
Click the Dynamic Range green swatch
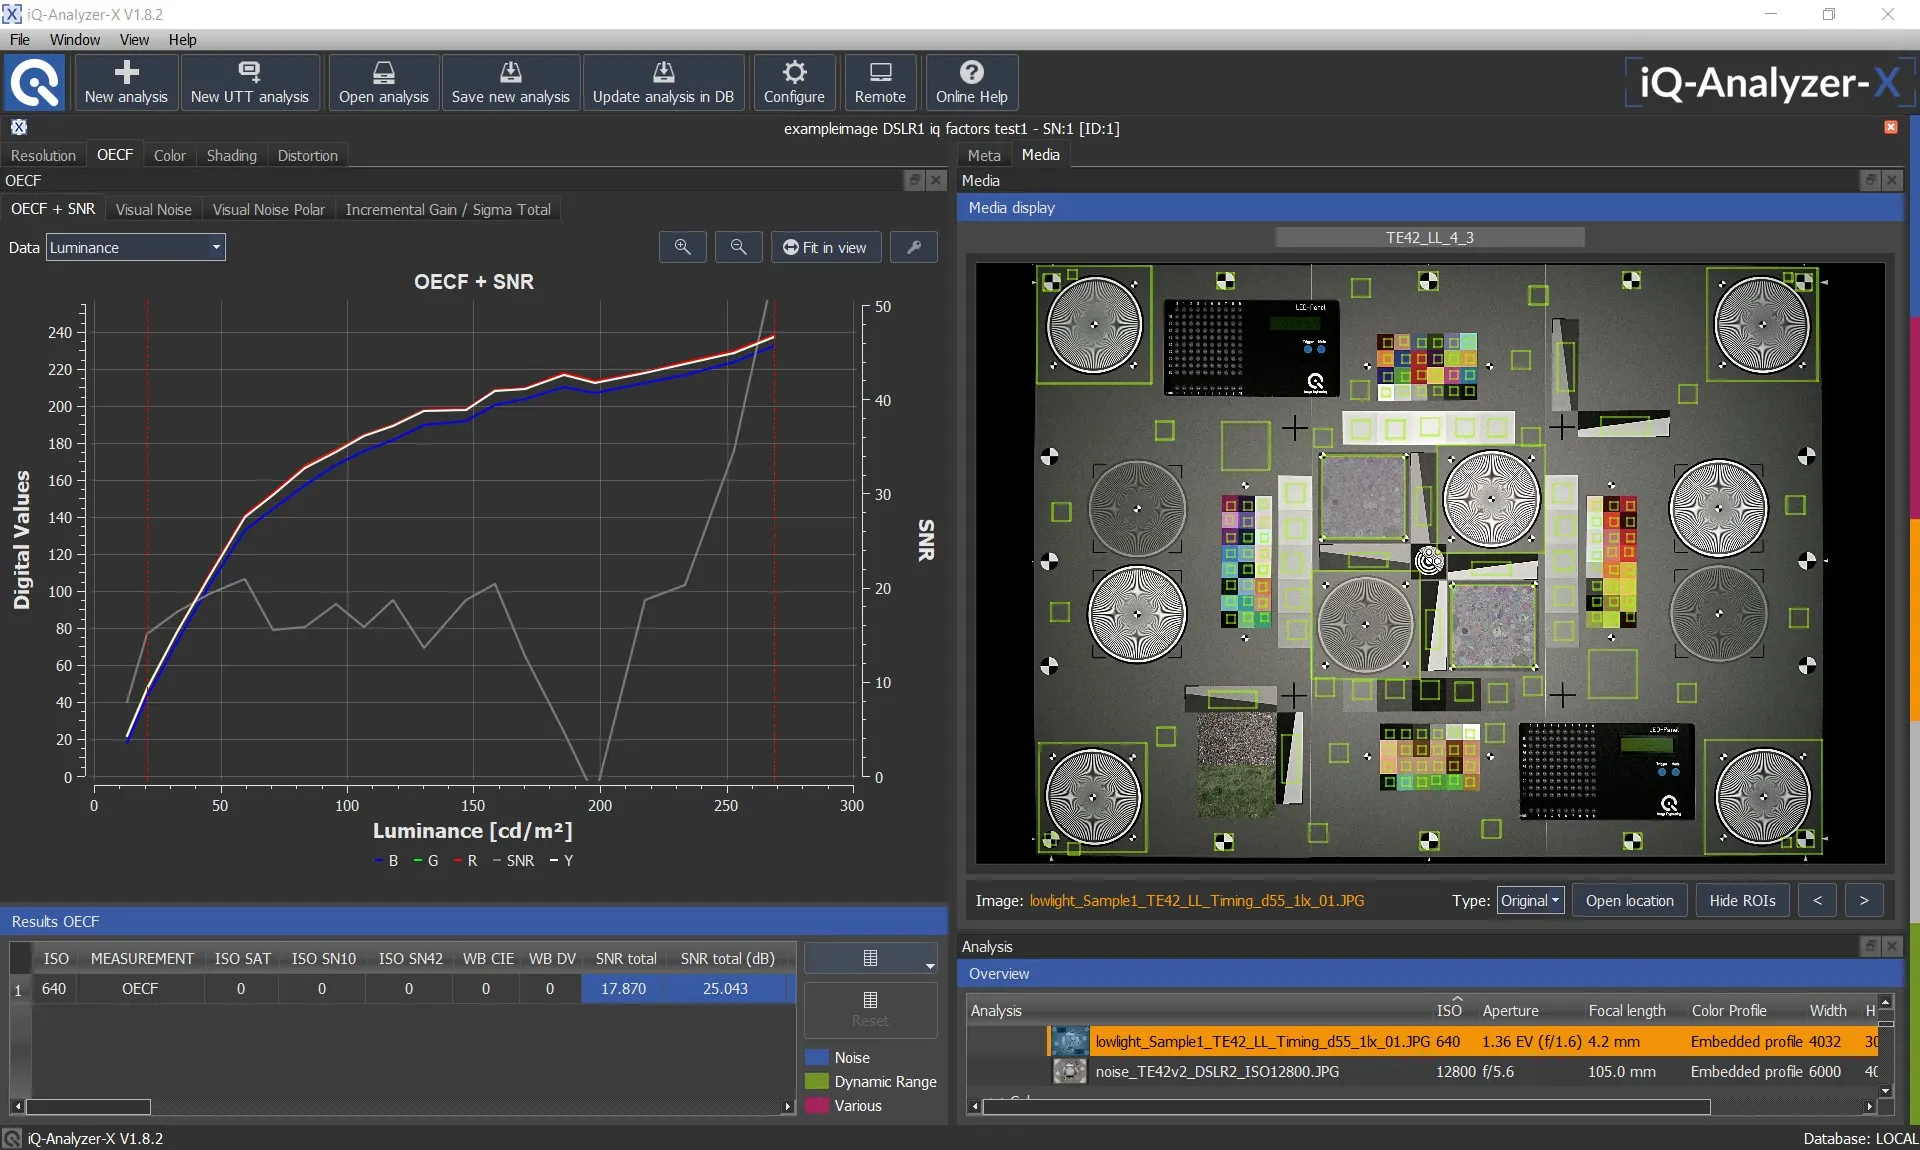(x=817, y=1081)
